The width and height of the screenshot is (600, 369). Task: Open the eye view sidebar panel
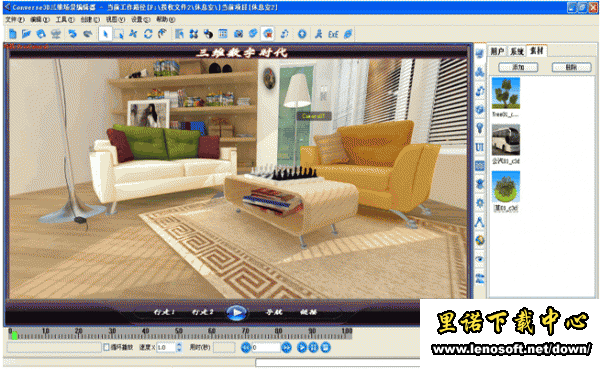tap(480, 259)
